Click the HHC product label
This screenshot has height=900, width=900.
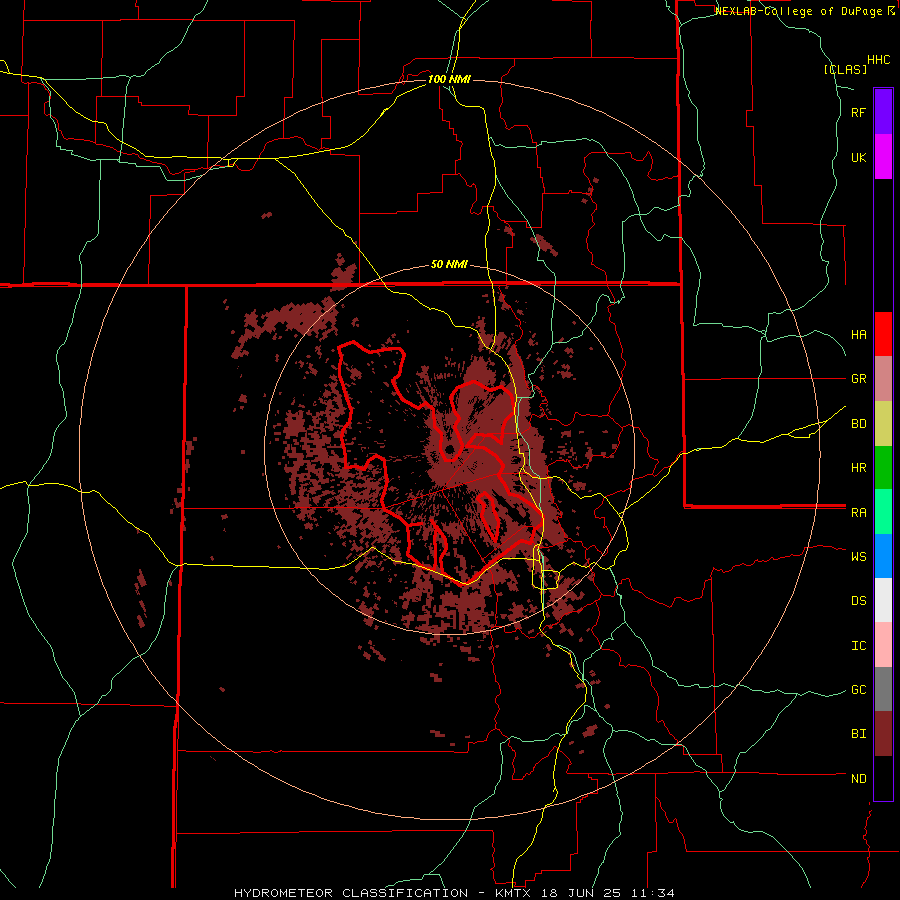[x=879, y=60]
